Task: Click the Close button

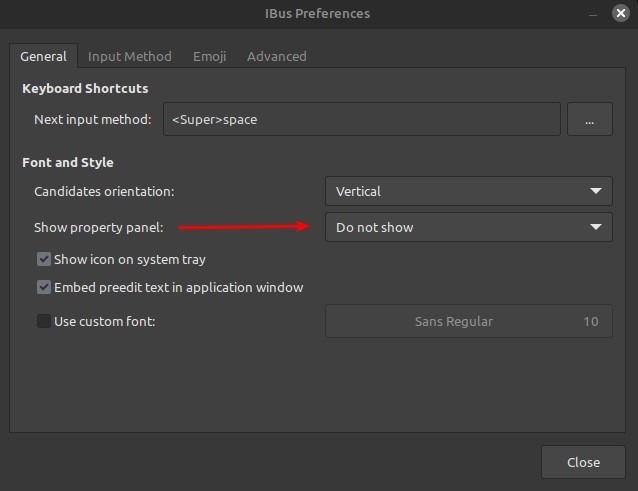Action: click(x=583, y=462)
